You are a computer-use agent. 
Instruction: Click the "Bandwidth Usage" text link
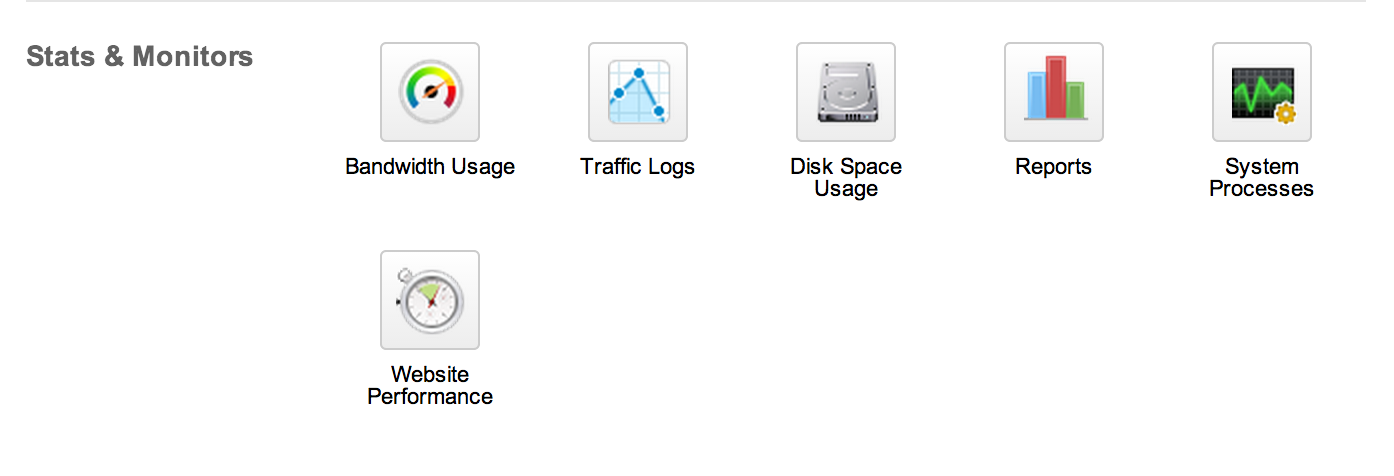coord(430,167)
